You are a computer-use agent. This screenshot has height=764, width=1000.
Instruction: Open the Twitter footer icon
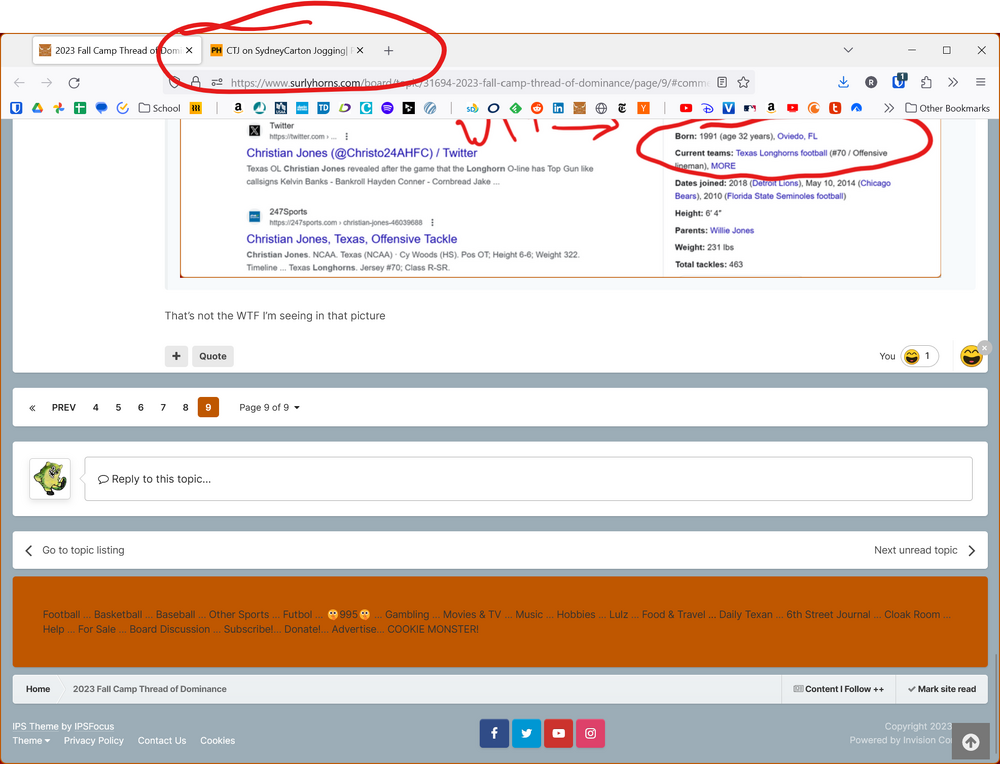(x=526, y=733)
